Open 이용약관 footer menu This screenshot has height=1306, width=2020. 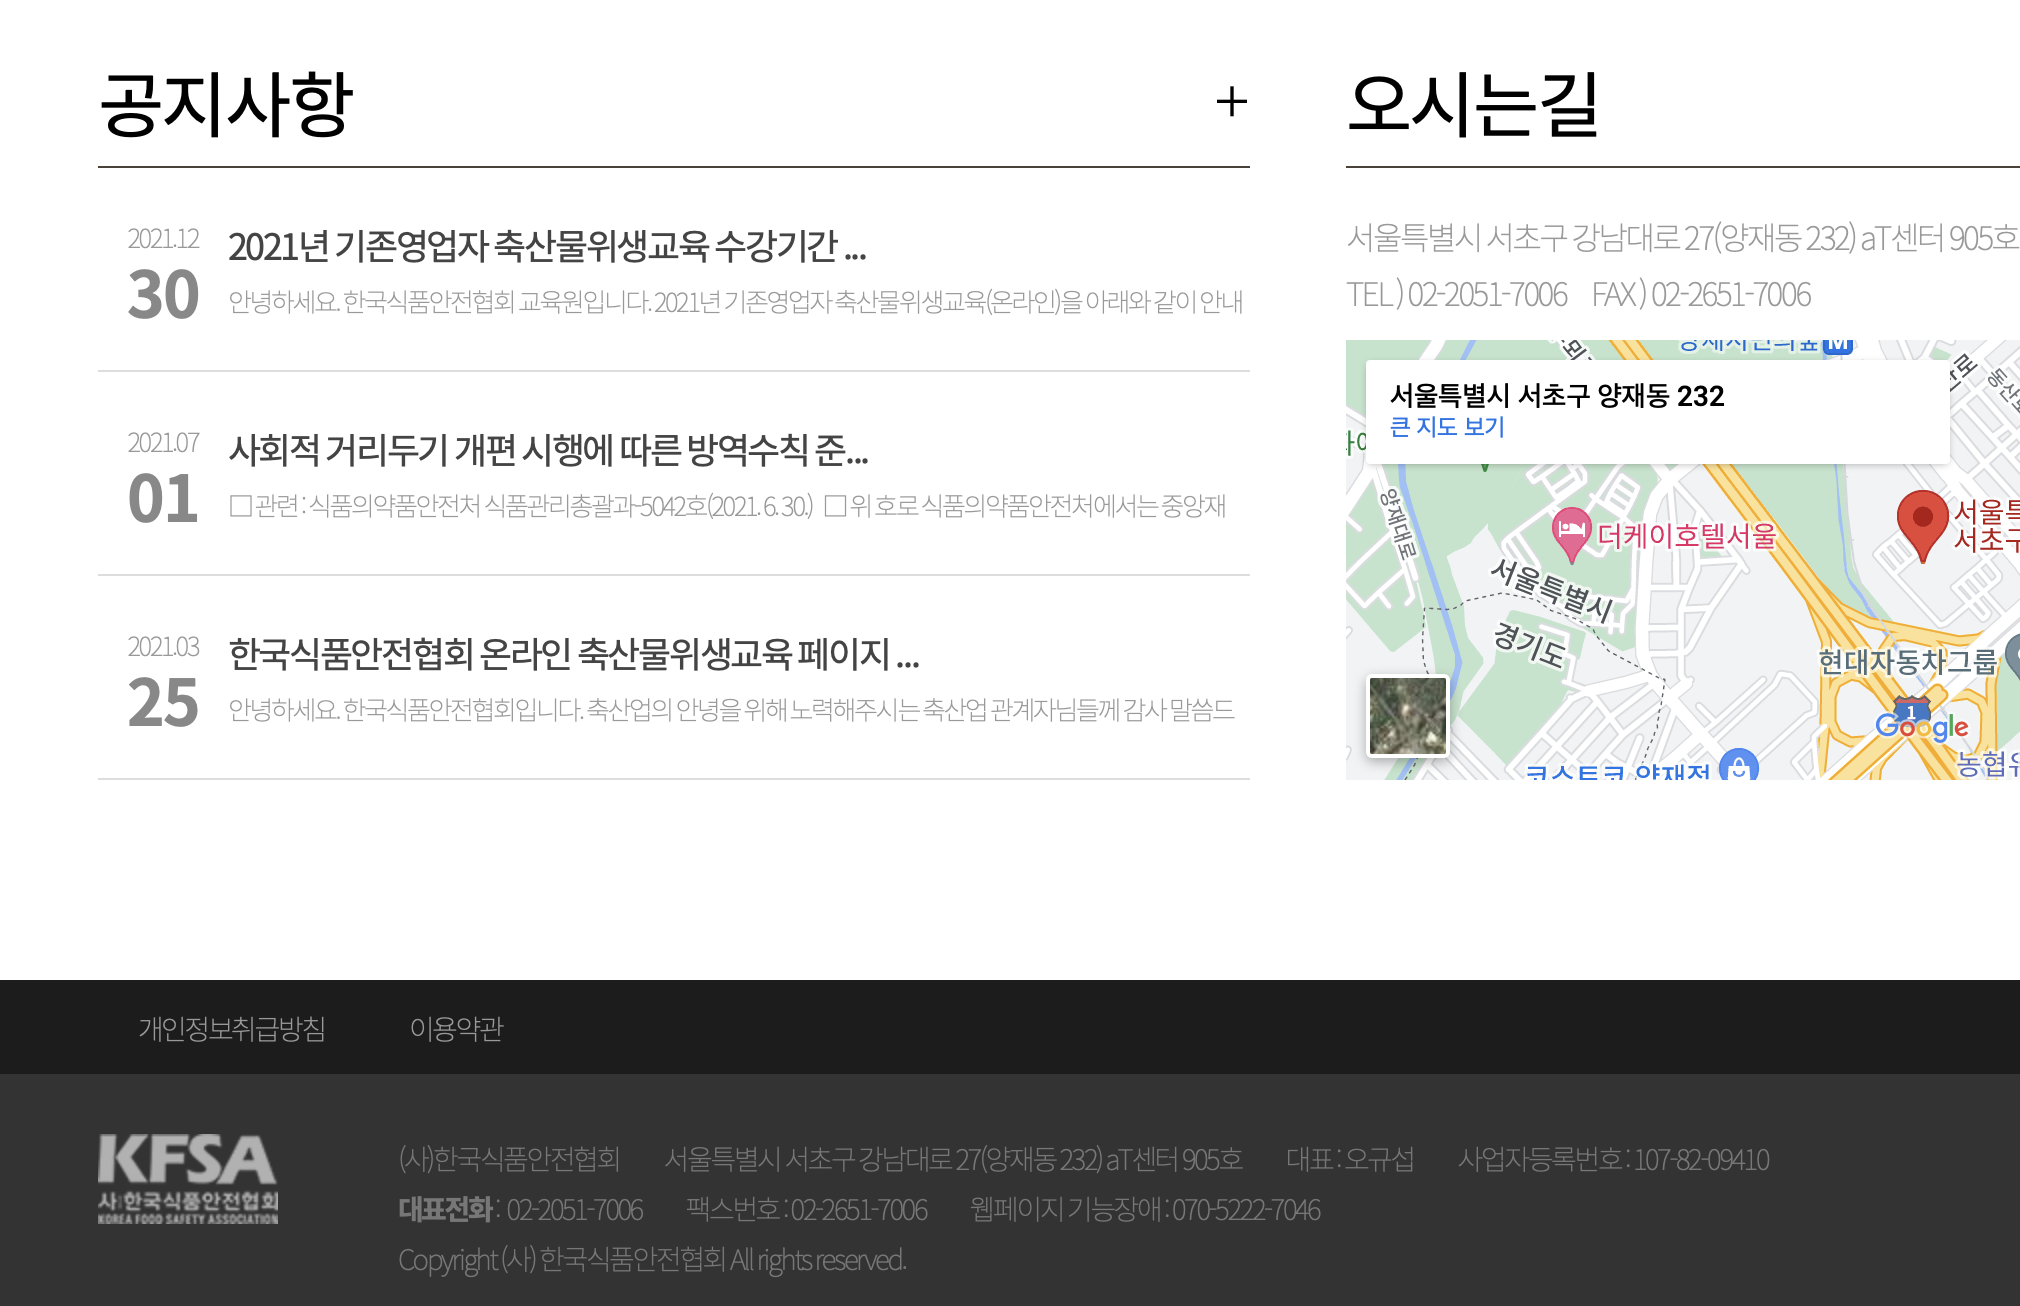coord(456,1028)
